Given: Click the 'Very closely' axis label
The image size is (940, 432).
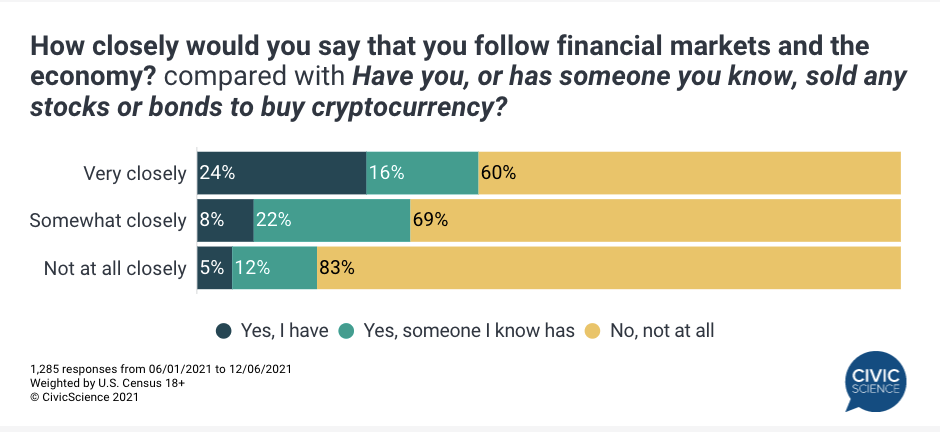Looking at the screenshot, I should pyautogui.click(x=134, y=173).
